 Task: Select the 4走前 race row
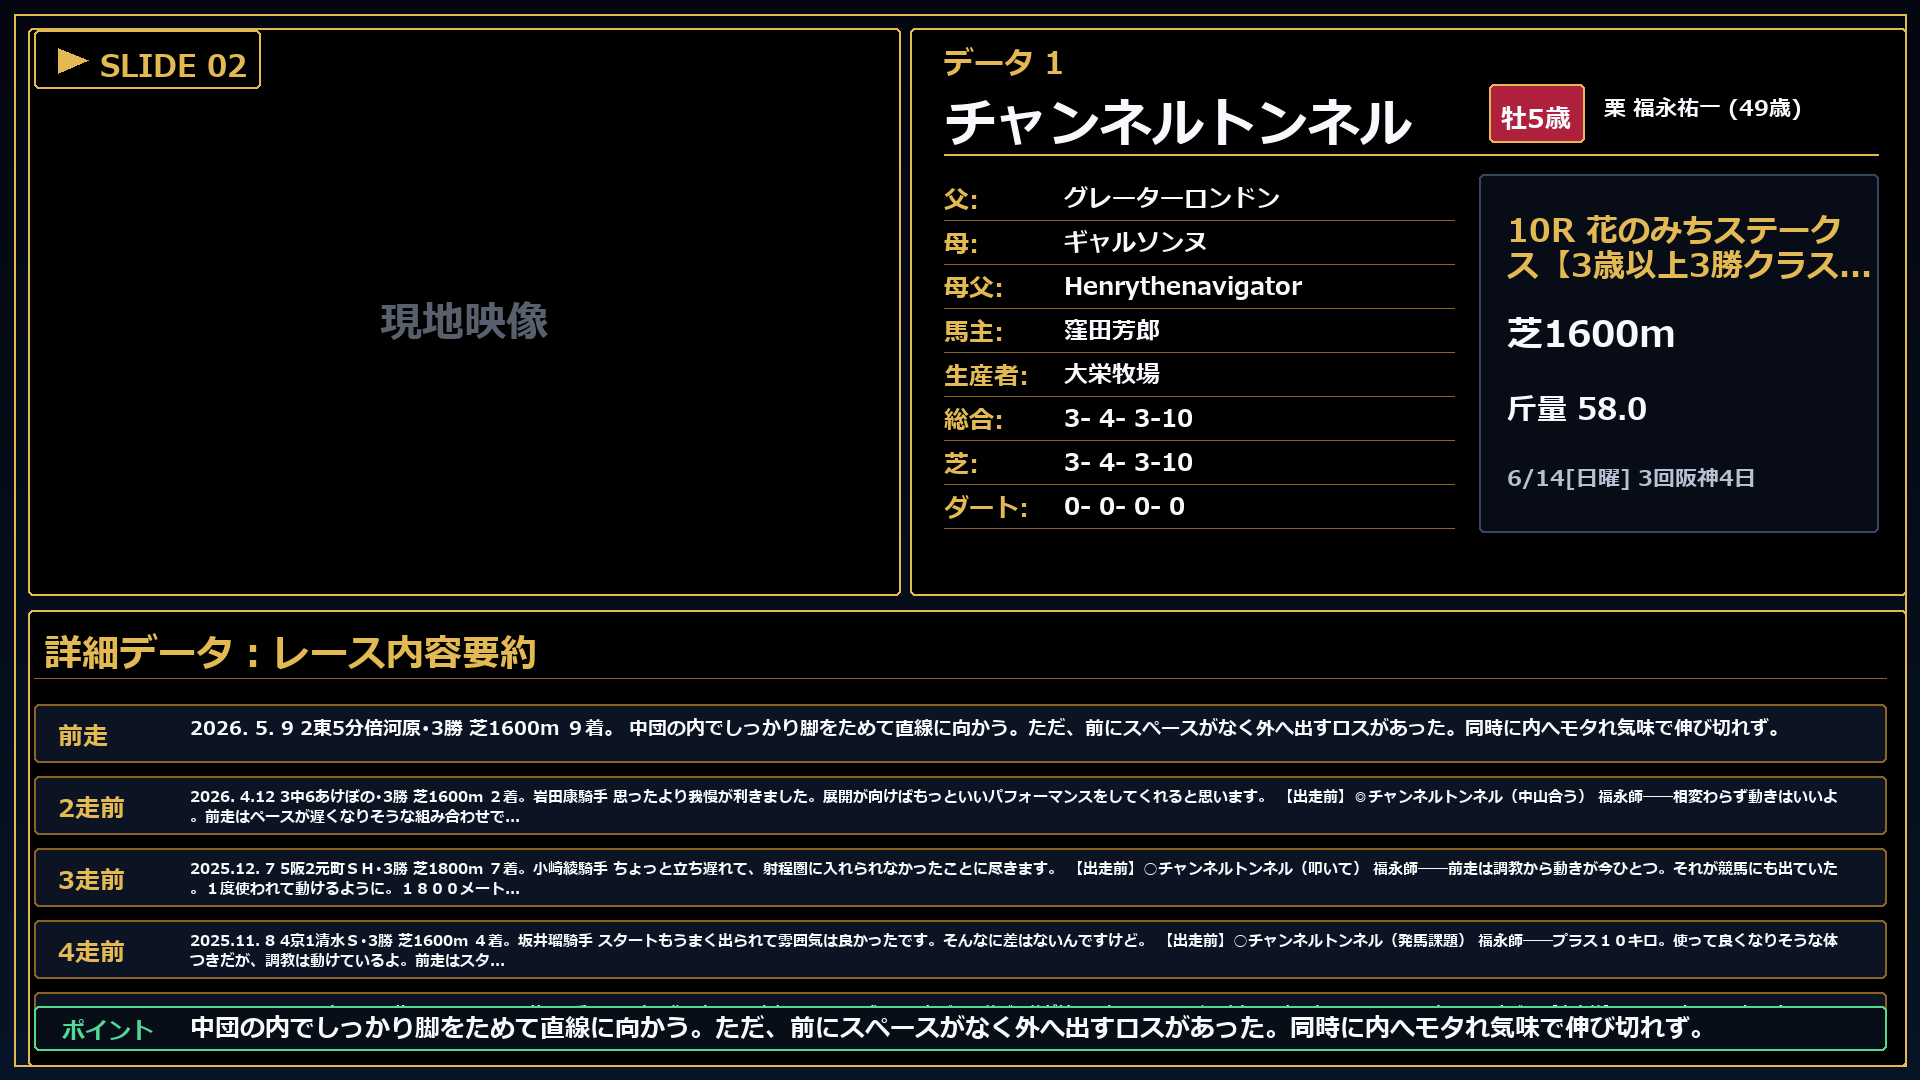click(x=960, y=950)
